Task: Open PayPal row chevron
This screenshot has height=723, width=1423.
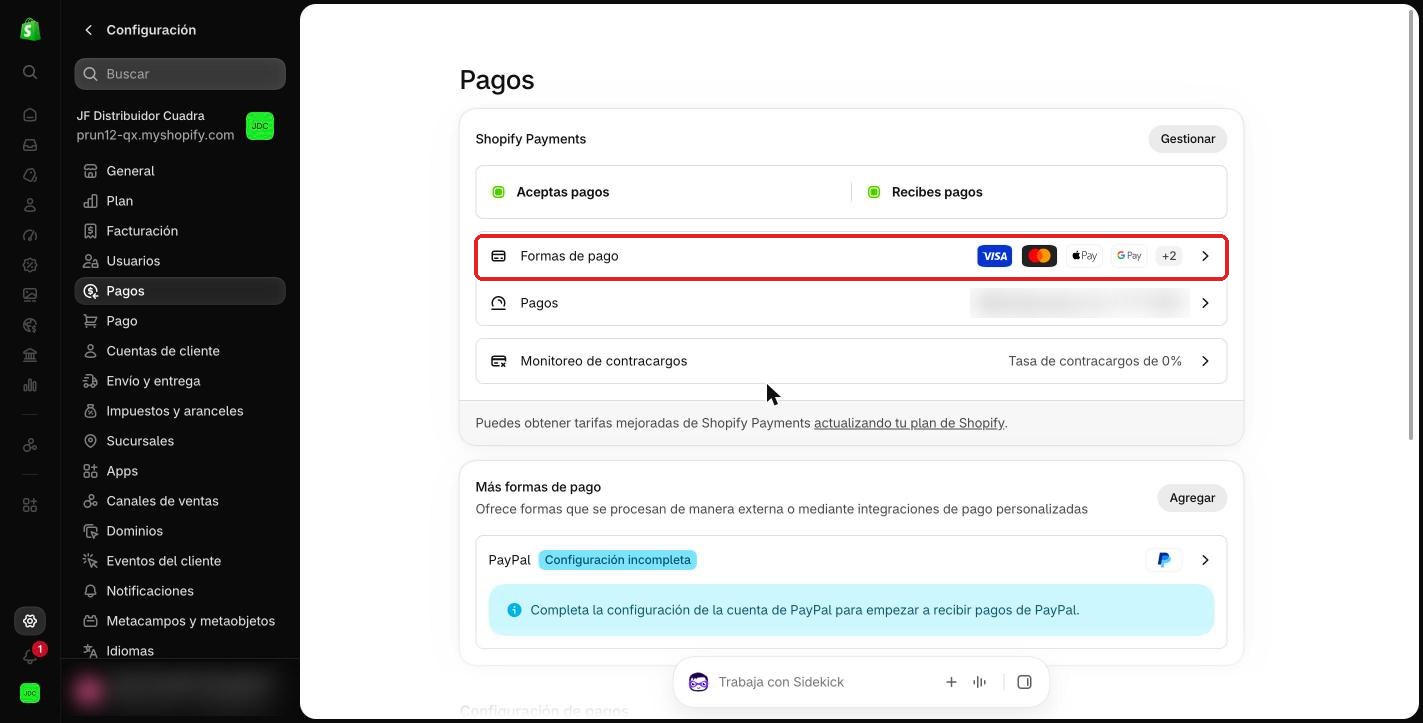Action: pos(1205,560)
